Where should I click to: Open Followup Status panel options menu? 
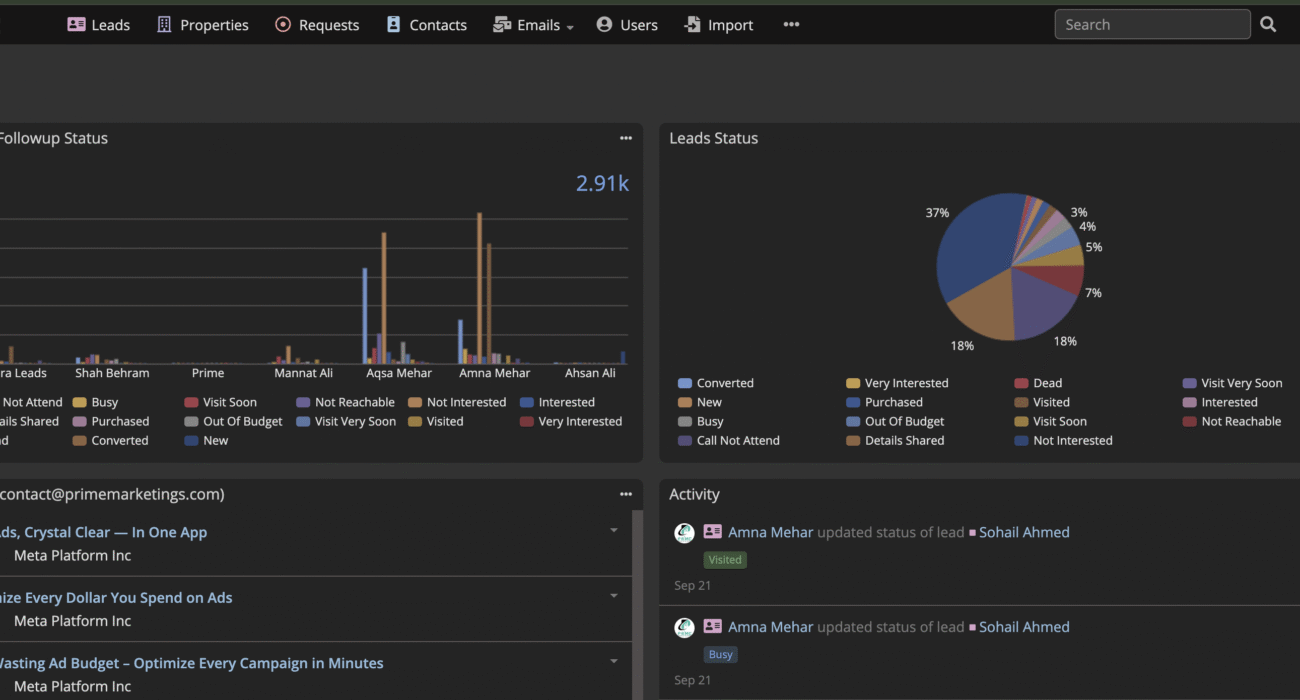(x=625, y=139)
